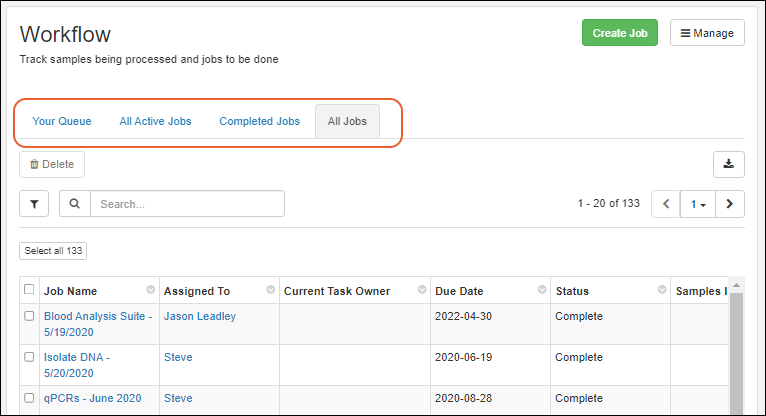766x416 pixels.
Task: Expand the page number dropdown
Action: [x=697, y=204]
